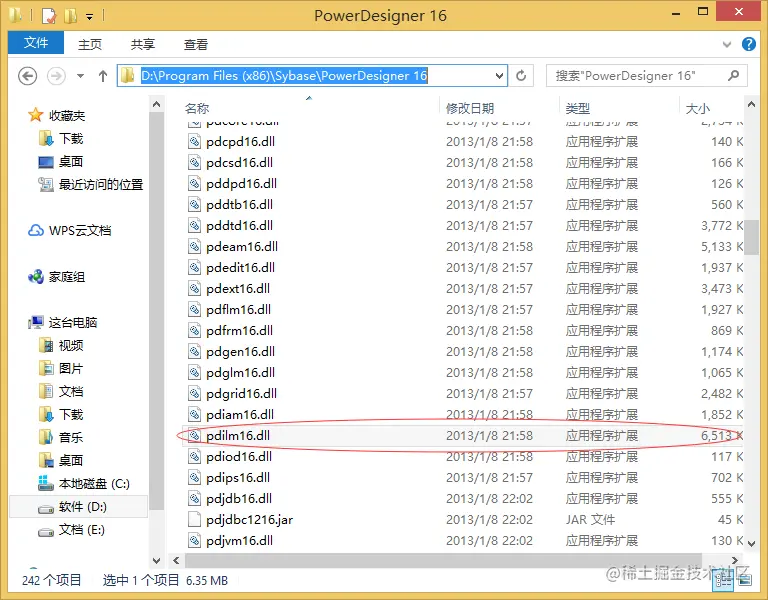
Task: Expand the address bar history dropdown
Action: click(499, 76)
